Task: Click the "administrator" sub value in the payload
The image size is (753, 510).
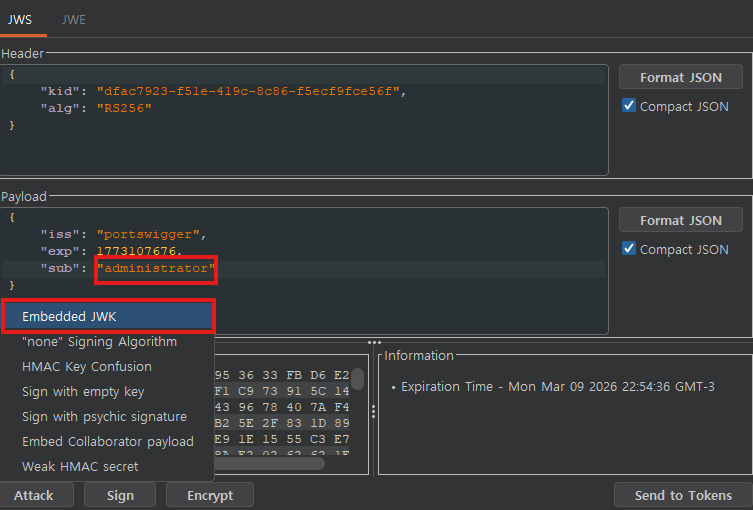Action: point(155,269)
